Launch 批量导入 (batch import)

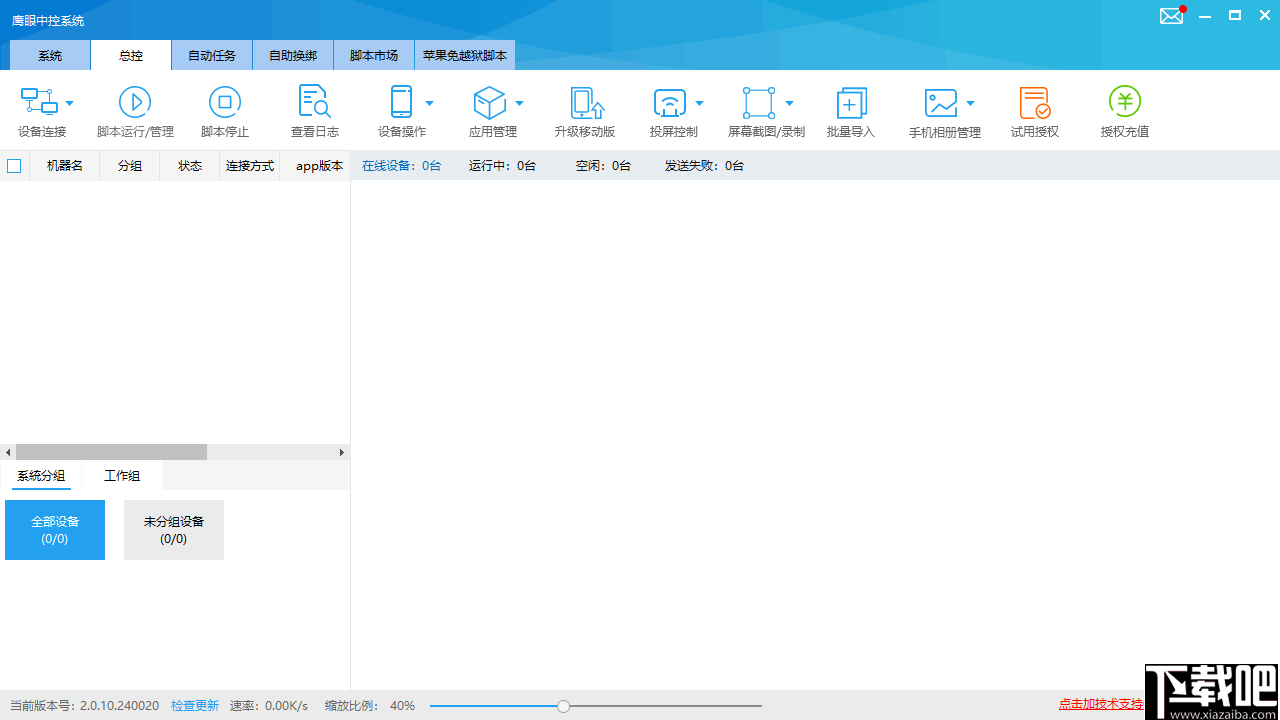pos(850,110)
